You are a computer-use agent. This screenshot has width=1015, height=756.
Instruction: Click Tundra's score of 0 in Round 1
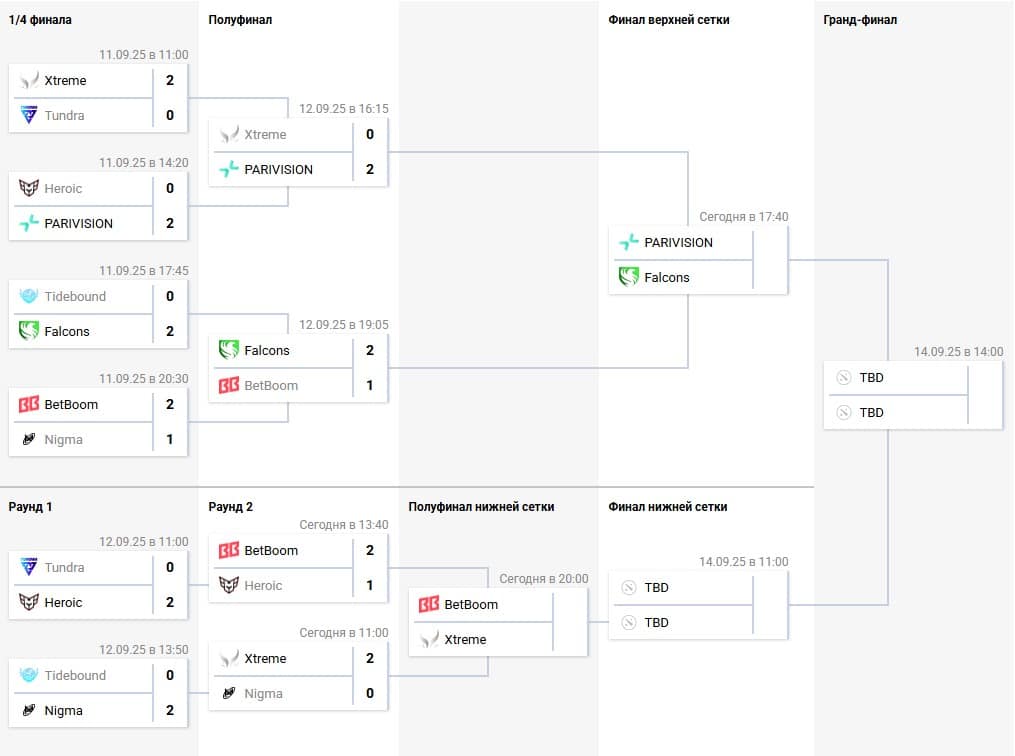[x=170, y=568]
